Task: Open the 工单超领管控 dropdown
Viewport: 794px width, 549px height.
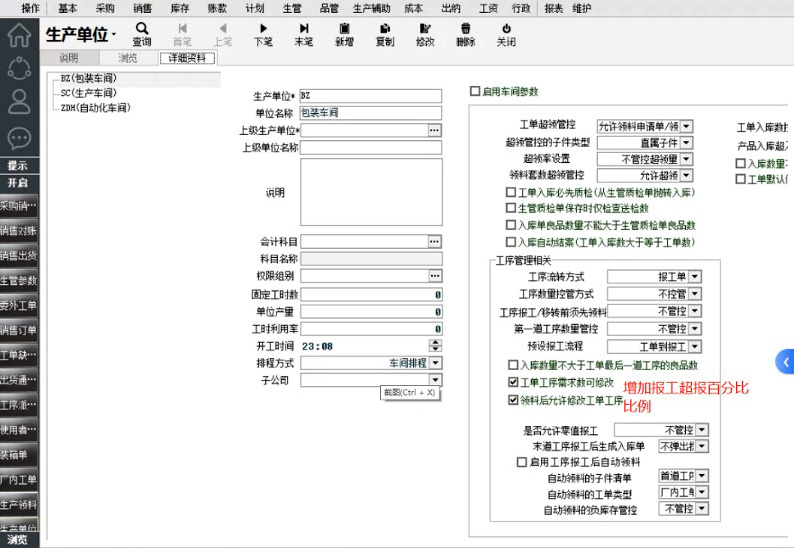Action: click(686, 126)
